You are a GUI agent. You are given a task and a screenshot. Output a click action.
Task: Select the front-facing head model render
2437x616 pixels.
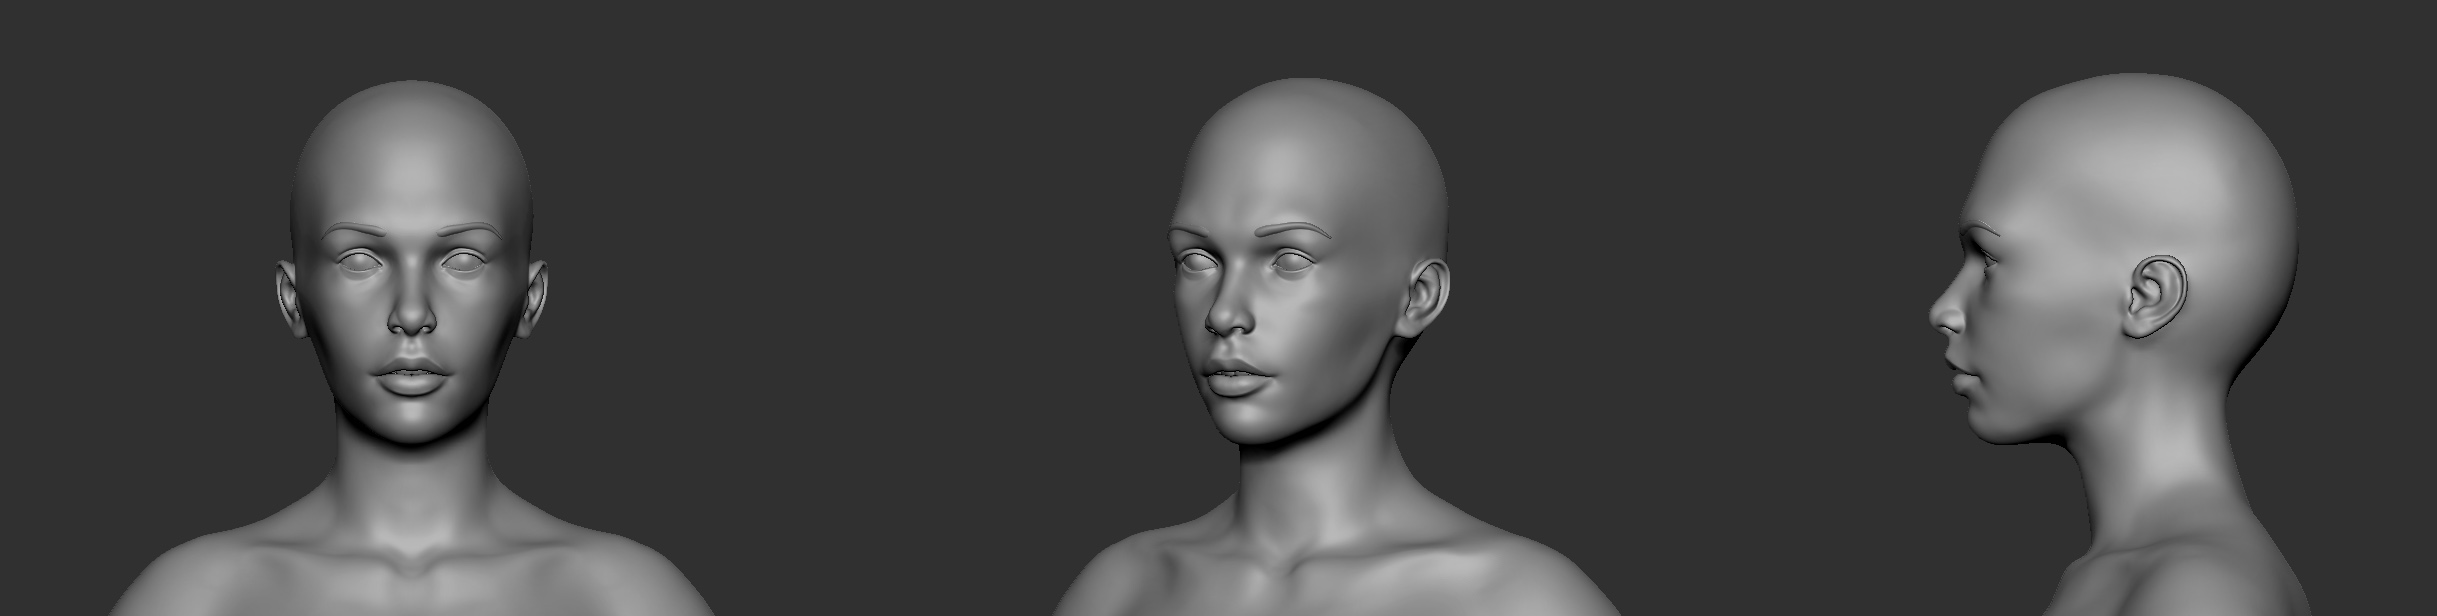pos(412,348)
